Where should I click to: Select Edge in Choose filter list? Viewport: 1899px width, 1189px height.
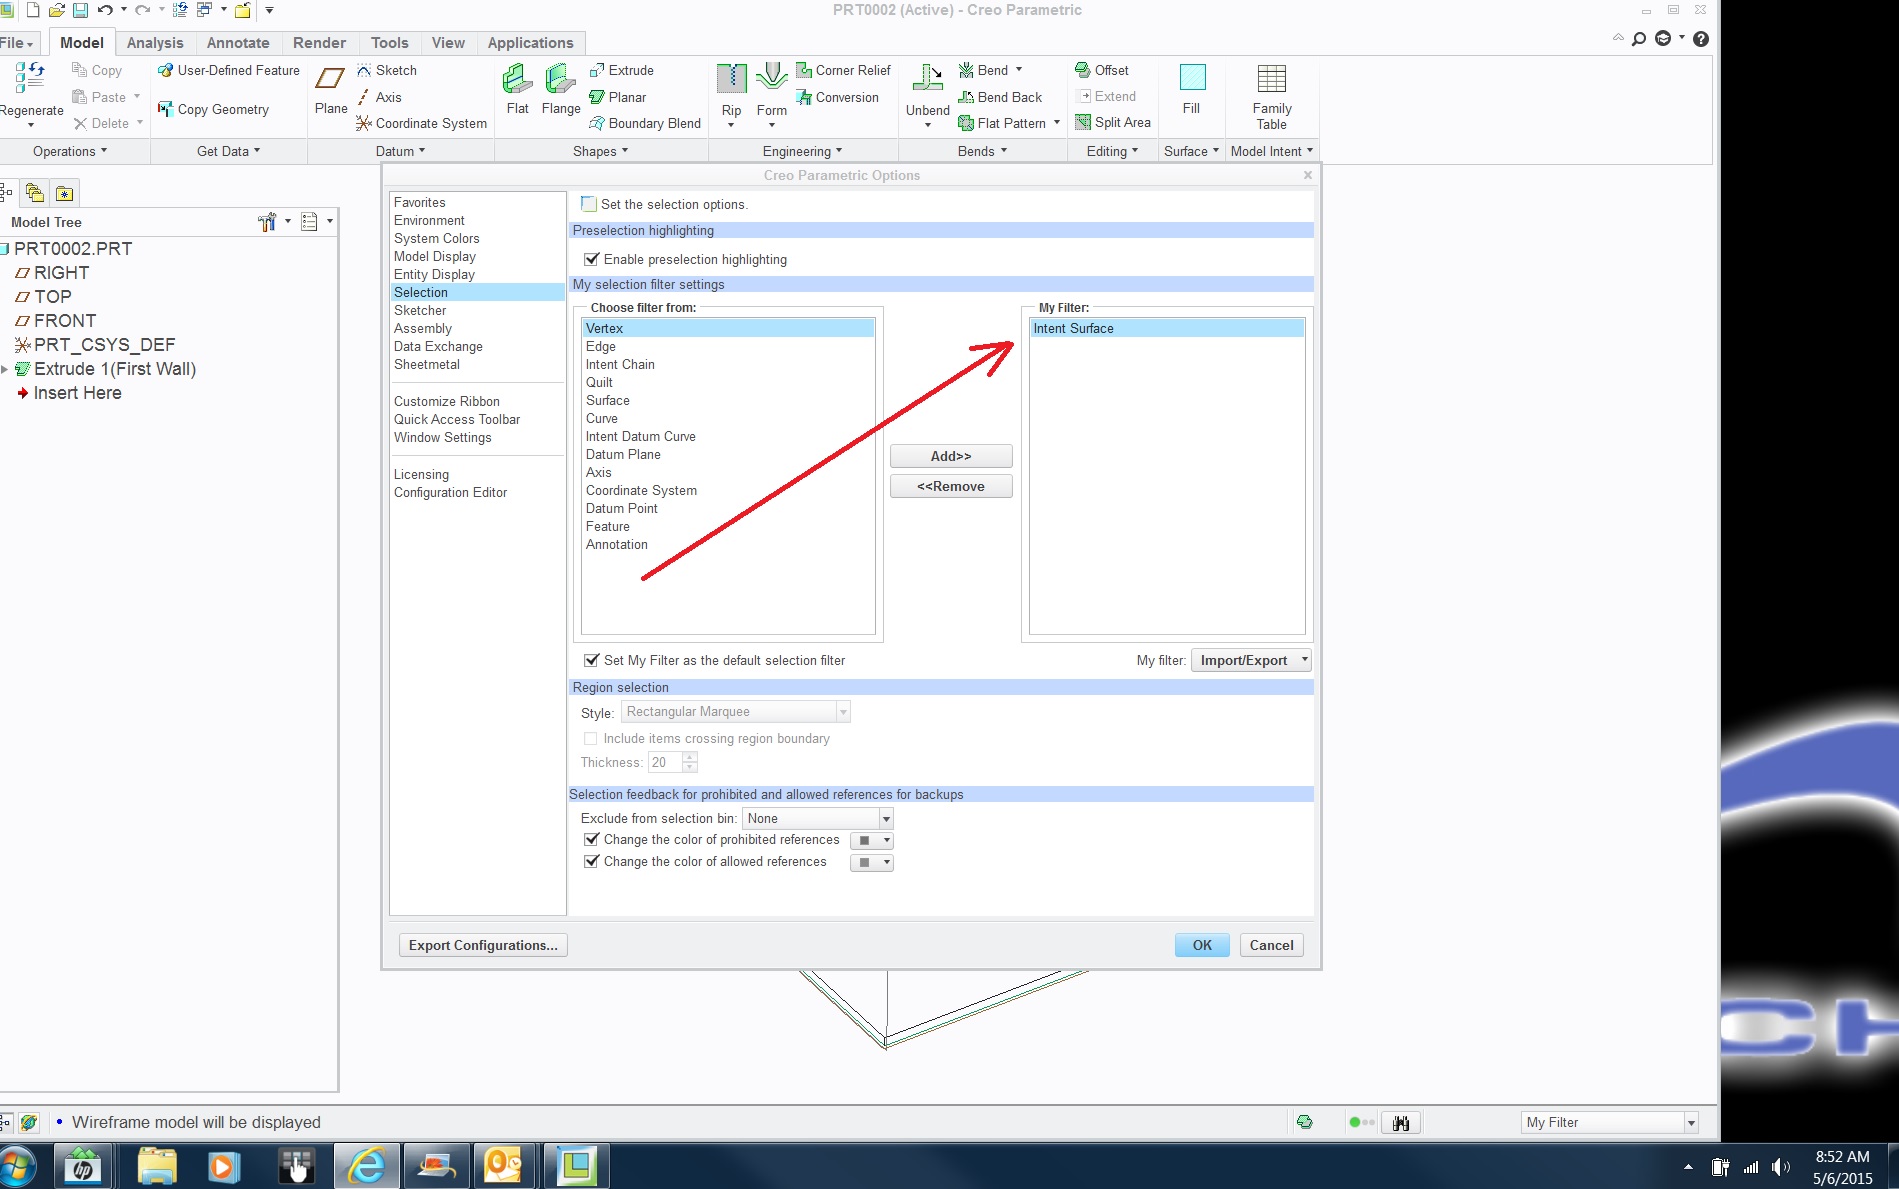point(728,346)
